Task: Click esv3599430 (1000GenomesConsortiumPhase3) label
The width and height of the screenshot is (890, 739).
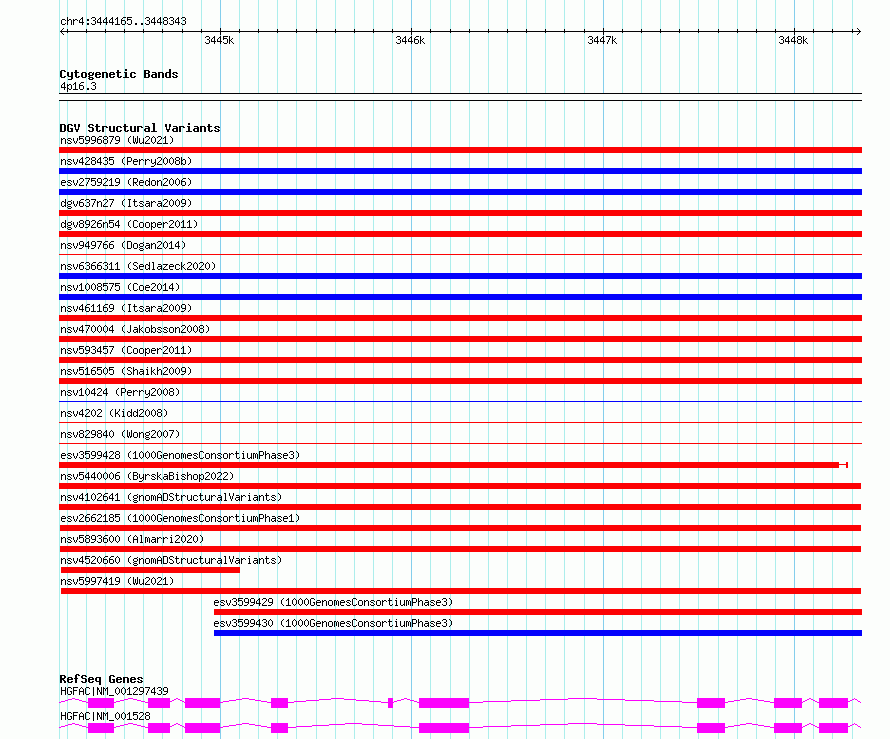Action: tap(333, 623)
